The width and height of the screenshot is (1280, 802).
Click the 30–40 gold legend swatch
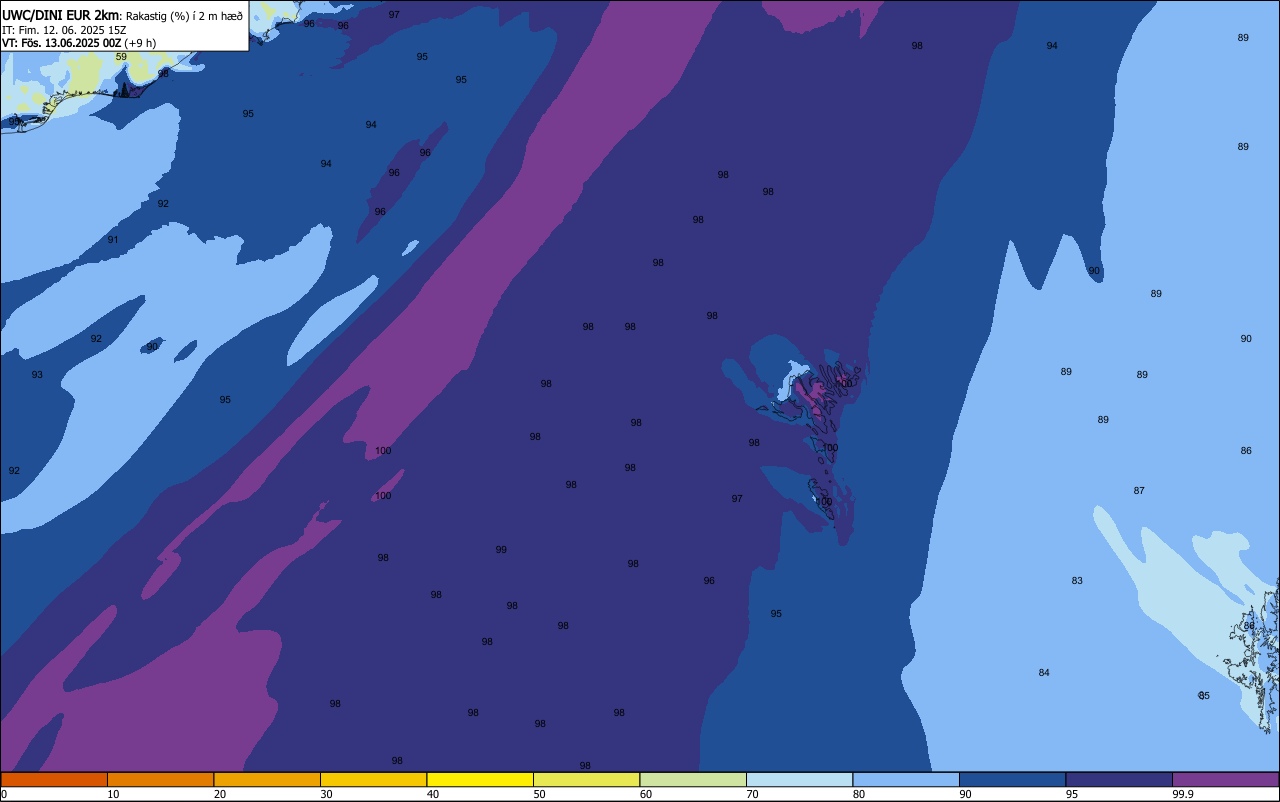(x=373, y=779)
